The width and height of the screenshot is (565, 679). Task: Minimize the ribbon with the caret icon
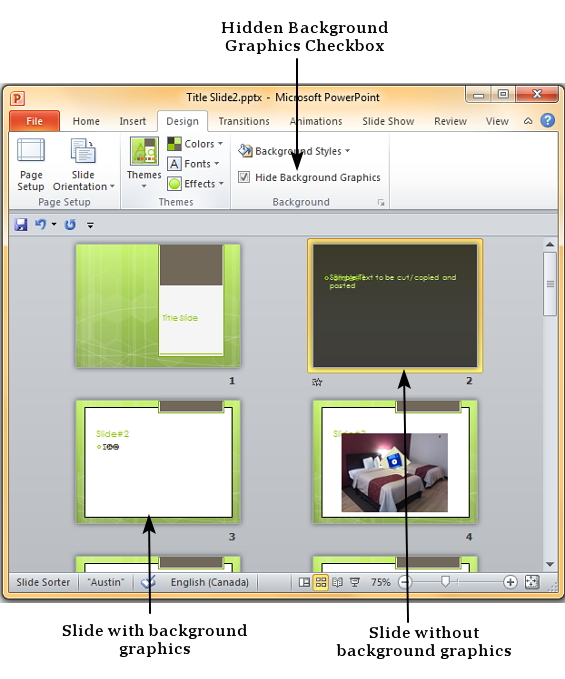528,121
